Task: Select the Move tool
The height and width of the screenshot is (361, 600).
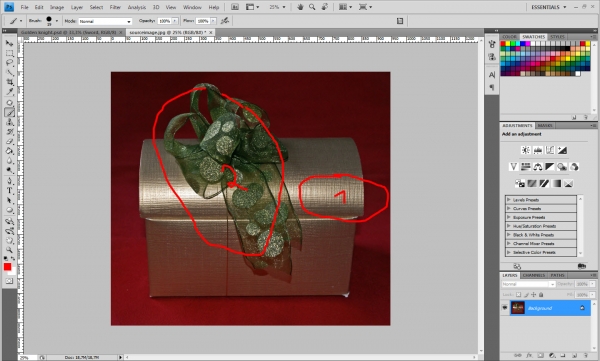Action: pos(10,43)
